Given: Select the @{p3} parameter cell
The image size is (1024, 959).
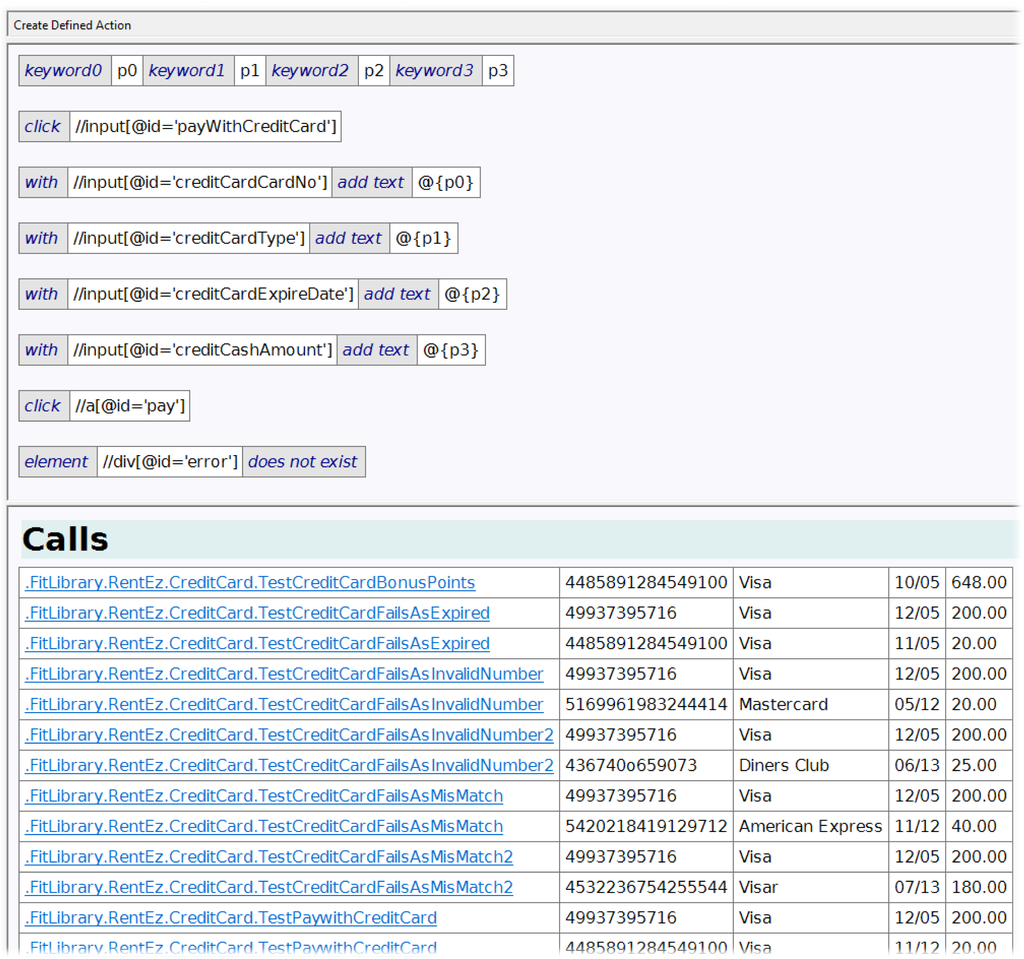Looking at the screenshot, I should pos(450,350).
